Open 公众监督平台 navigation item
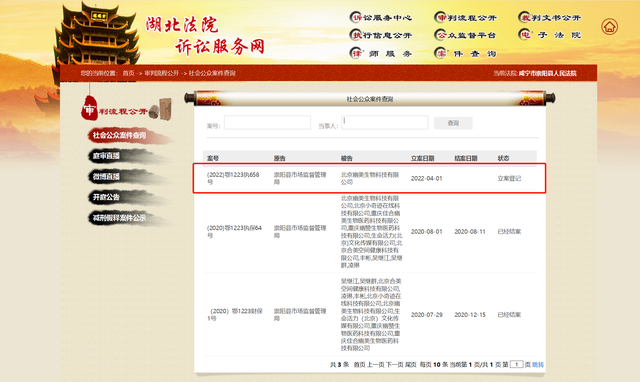640x382 pixels. (466, 35)
